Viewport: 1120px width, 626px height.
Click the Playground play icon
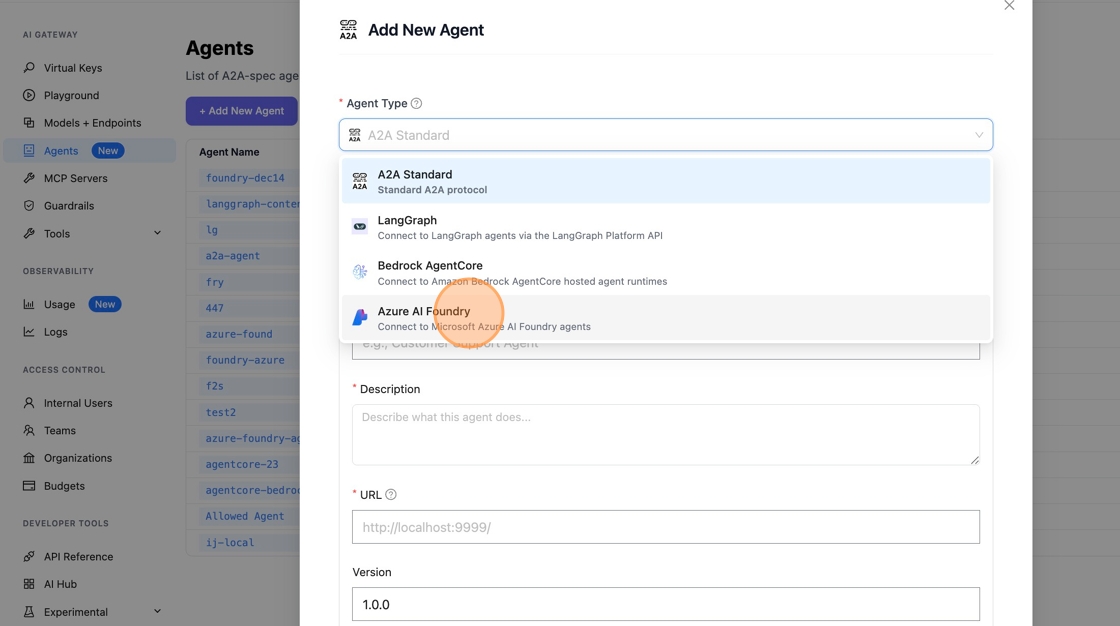(x=29, y=95)
